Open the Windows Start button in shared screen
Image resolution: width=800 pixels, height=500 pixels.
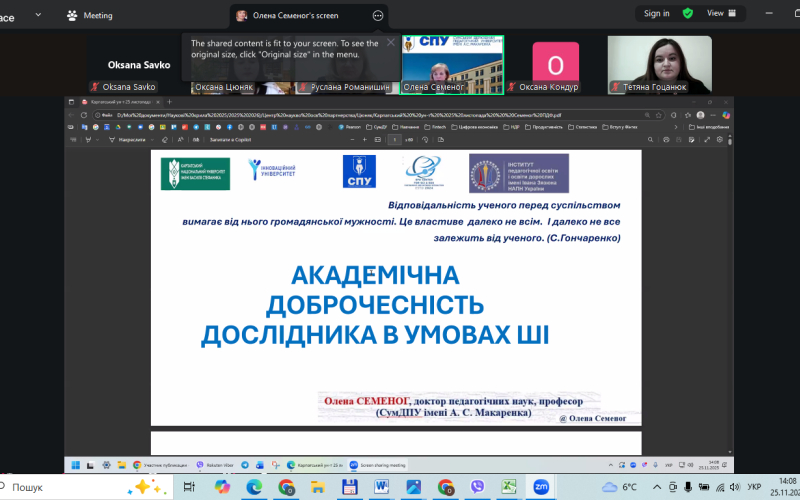(x=76, y=465)
